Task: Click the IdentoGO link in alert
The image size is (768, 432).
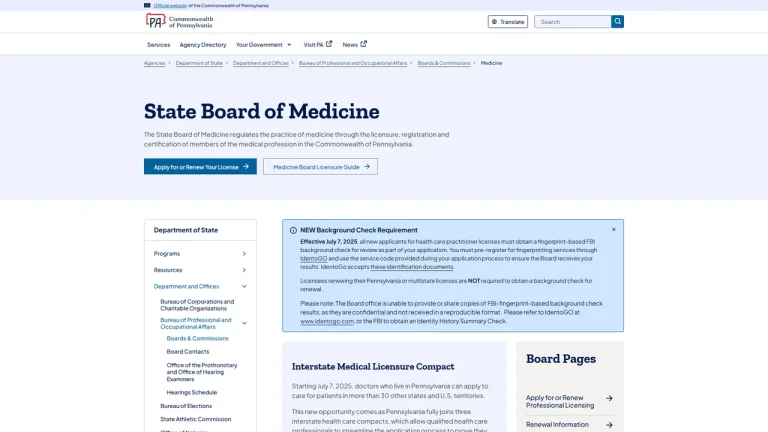Action: [313, 259]
